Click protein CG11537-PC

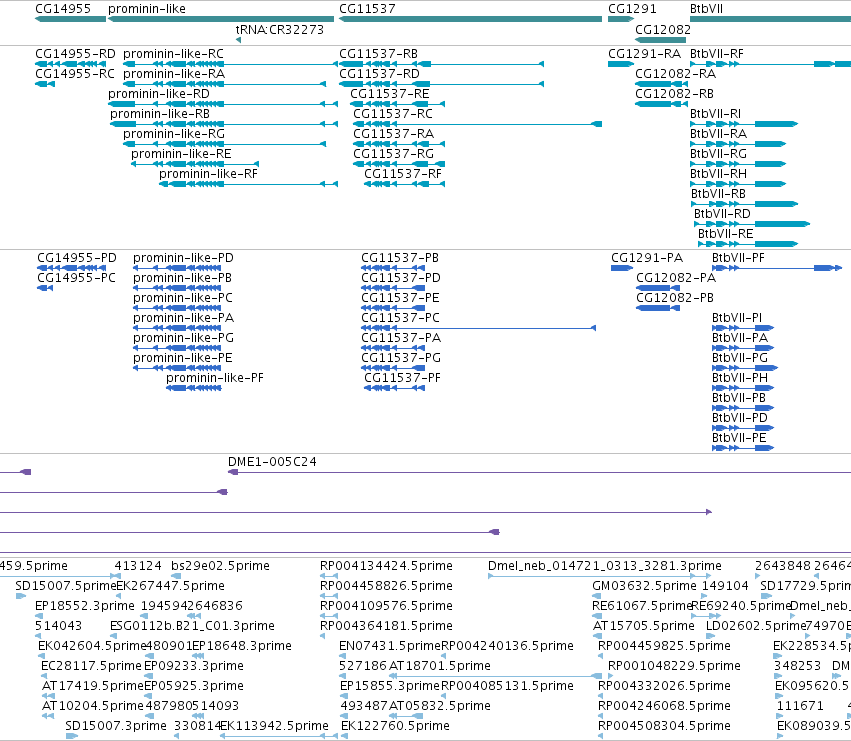[400, 318]
